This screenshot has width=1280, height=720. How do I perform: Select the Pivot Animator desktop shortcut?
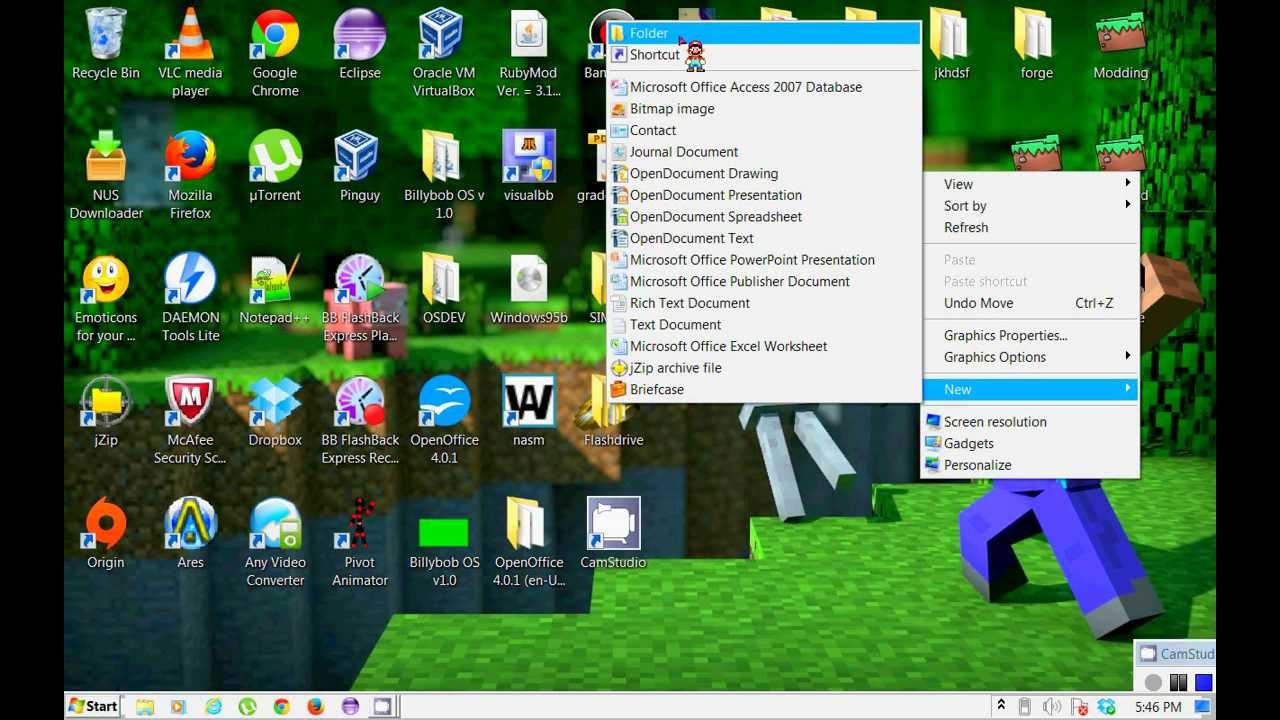point(360,543)
